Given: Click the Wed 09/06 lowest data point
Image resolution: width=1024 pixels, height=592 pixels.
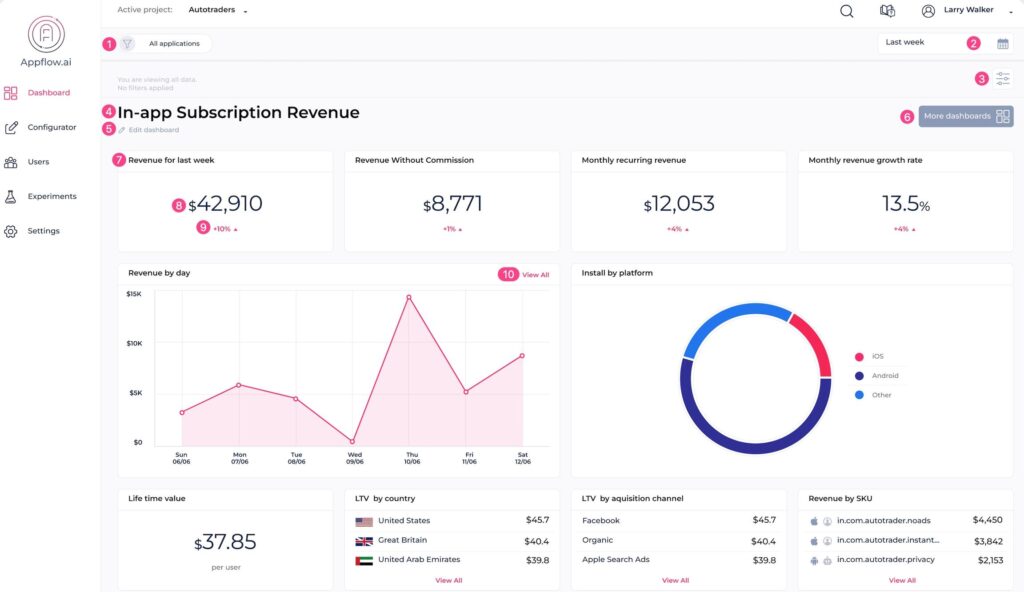Looking at the screenshot, I should pyautogui.click(x=353, y=442).
